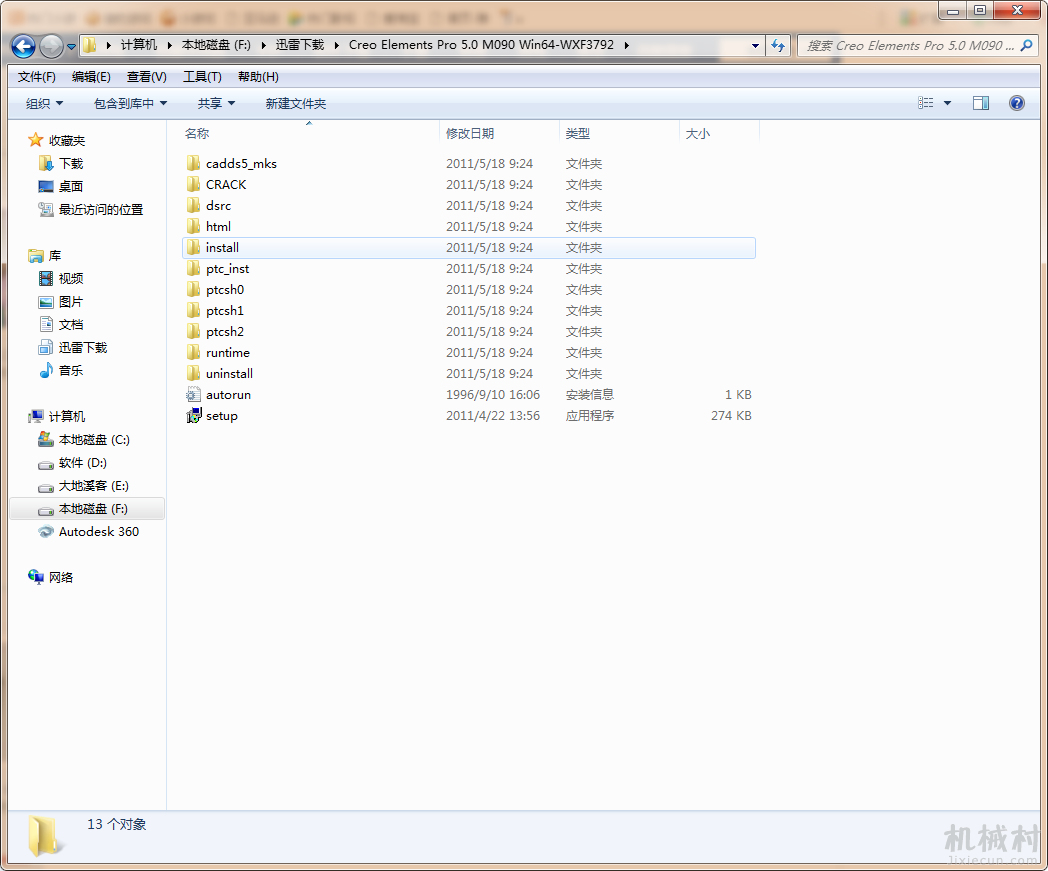Toggle the preview pane icon
The image size is (1048, 871).
coord(980,103)
